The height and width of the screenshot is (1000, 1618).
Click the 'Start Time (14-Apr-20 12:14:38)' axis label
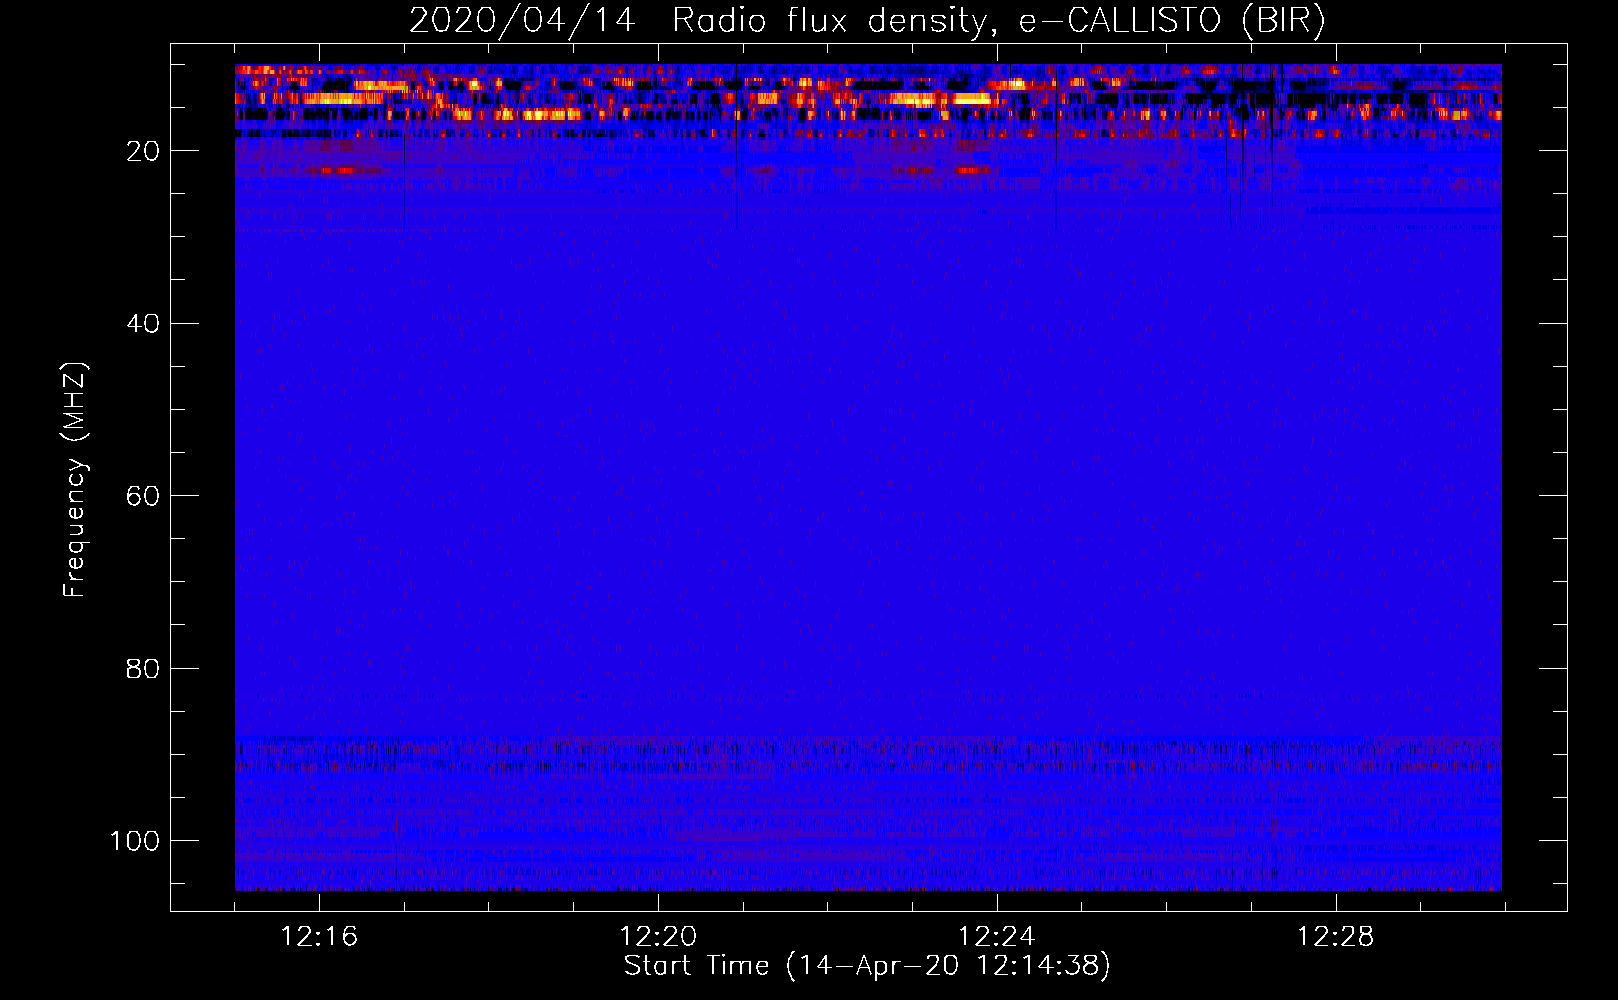point(867,966)
